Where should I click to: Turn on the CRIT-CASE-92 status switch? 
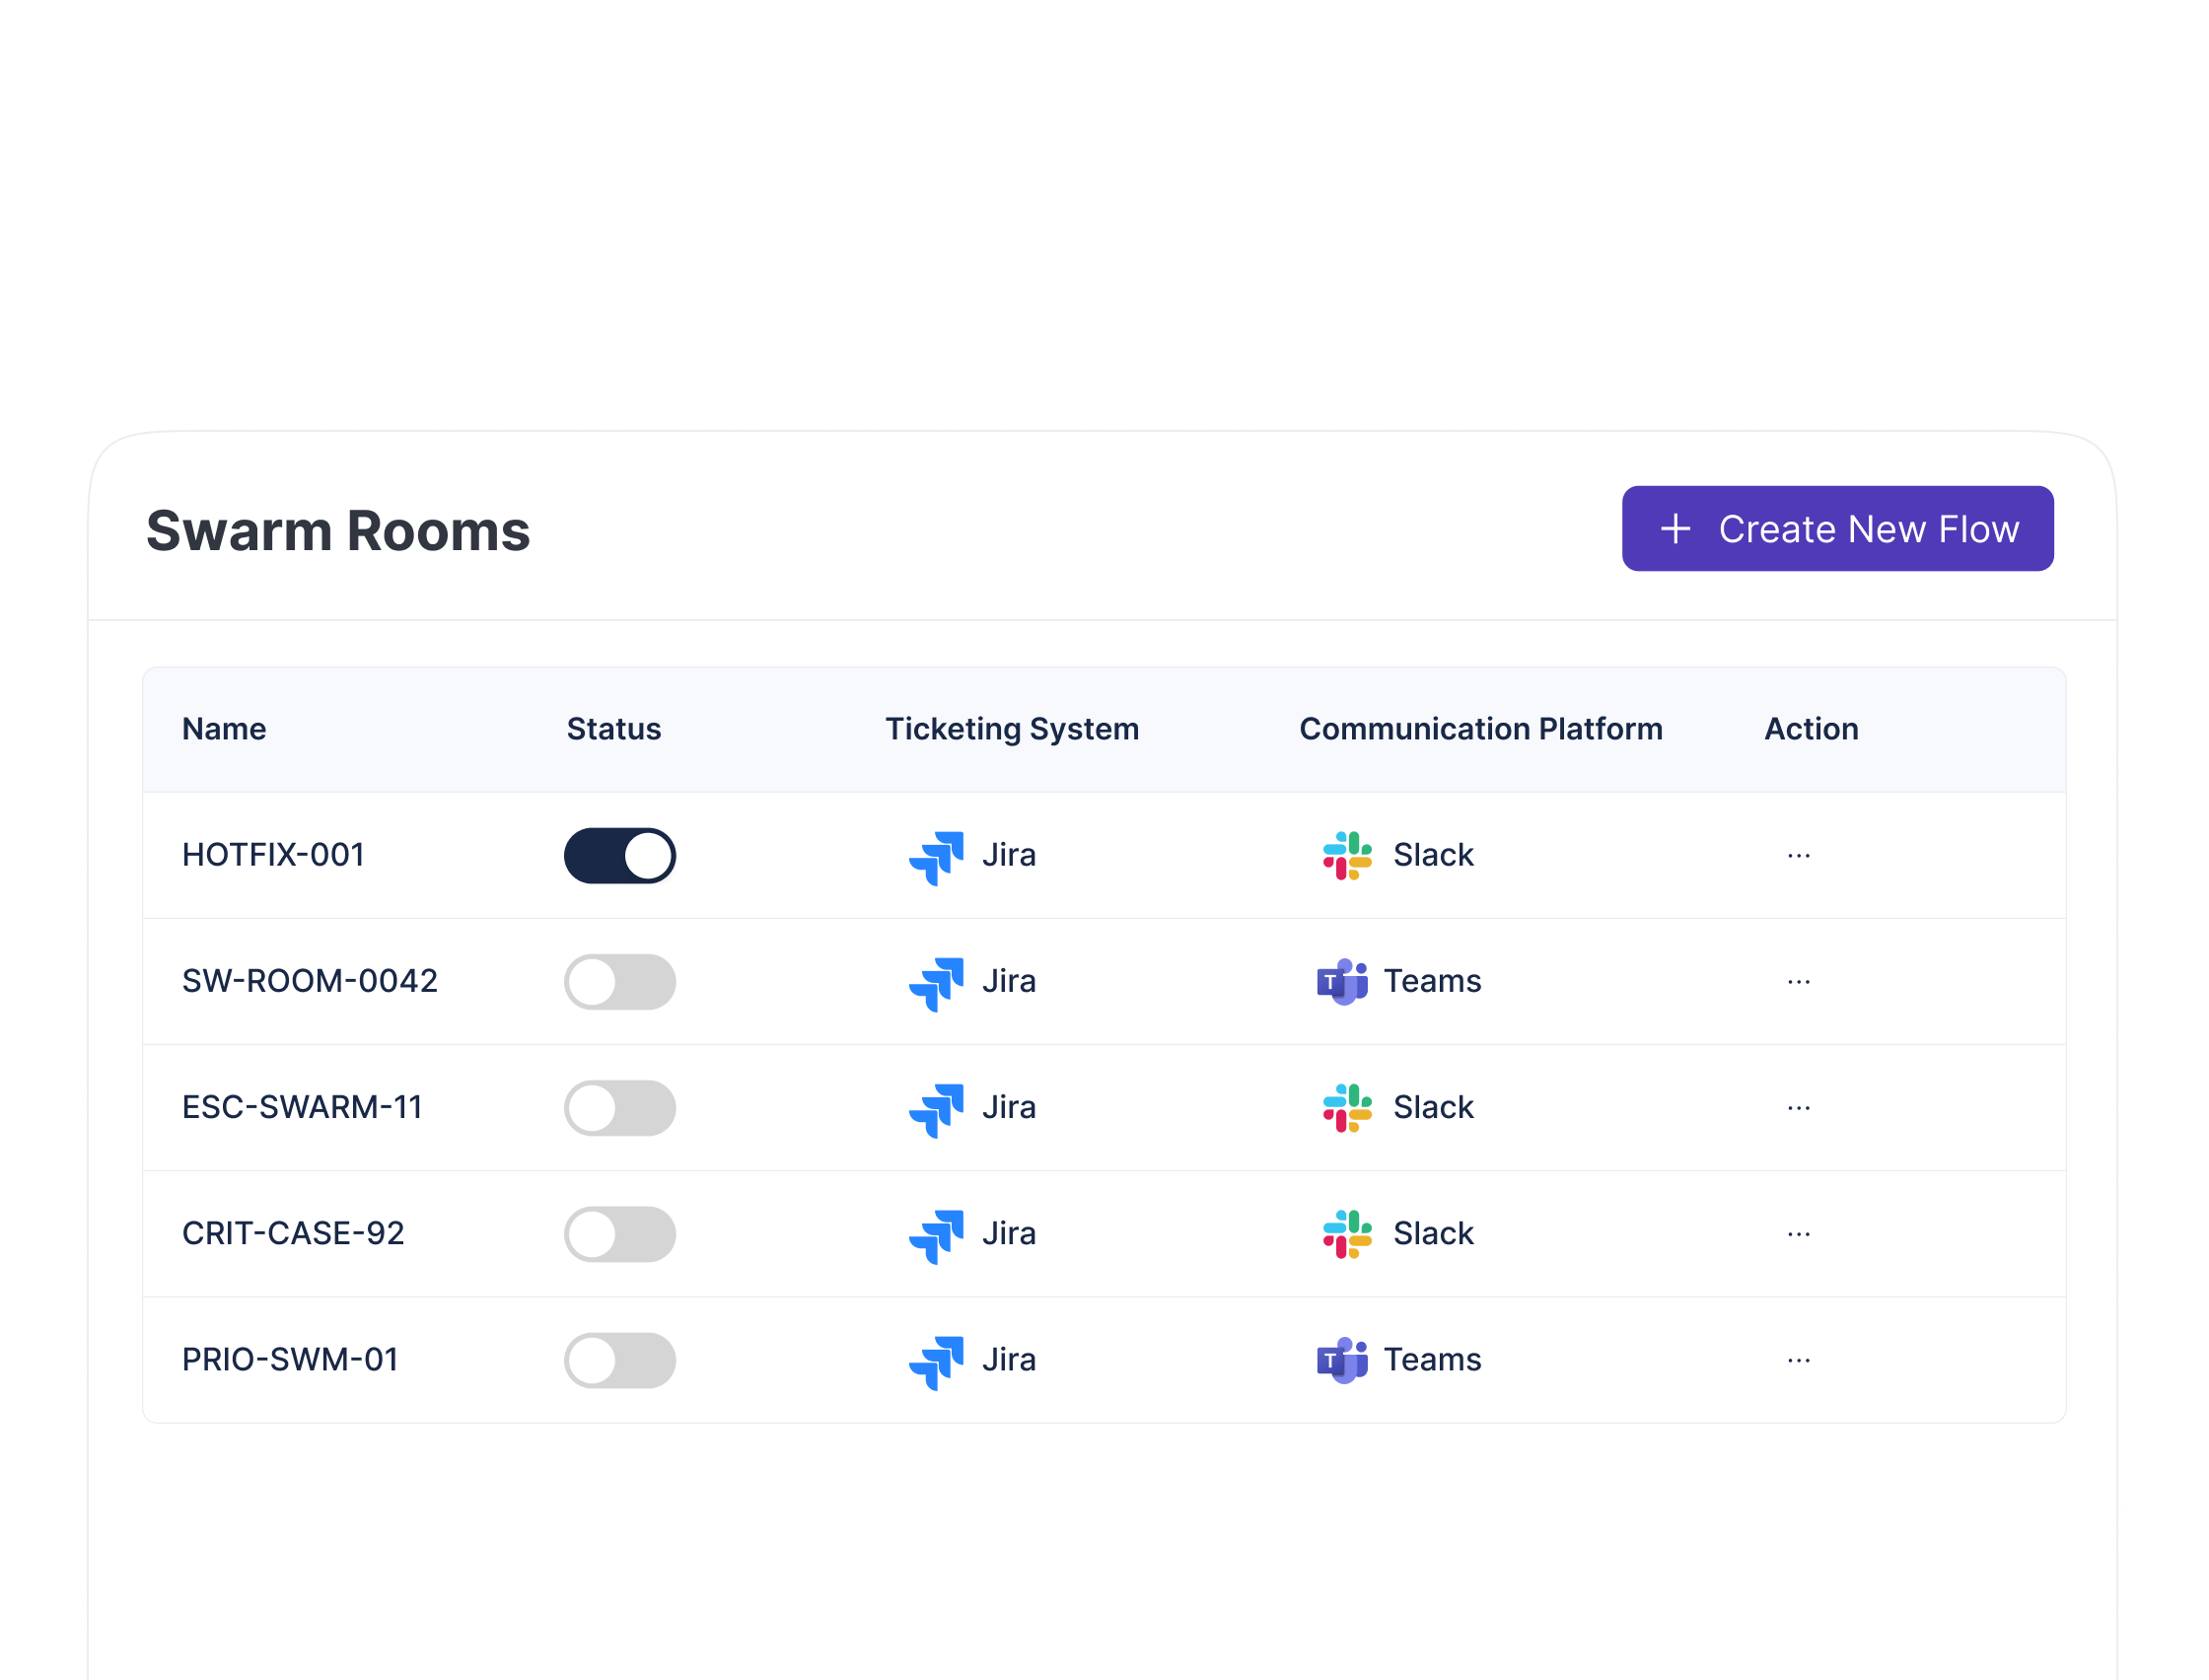click(619, 1234)
